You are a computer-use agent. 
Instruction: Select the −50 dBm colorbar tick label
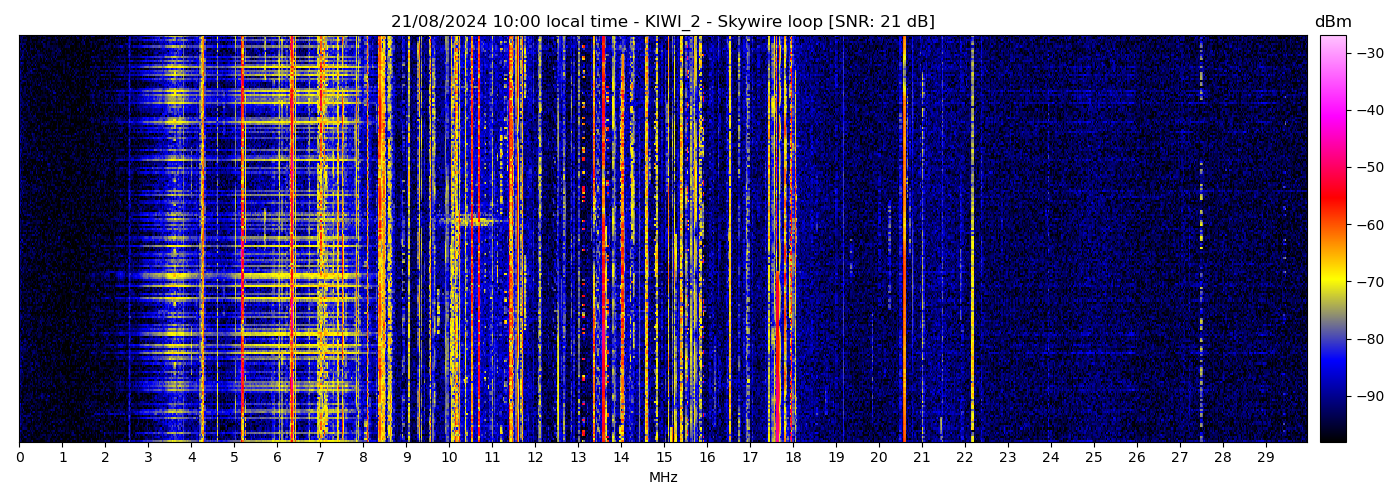point(1370,168)
